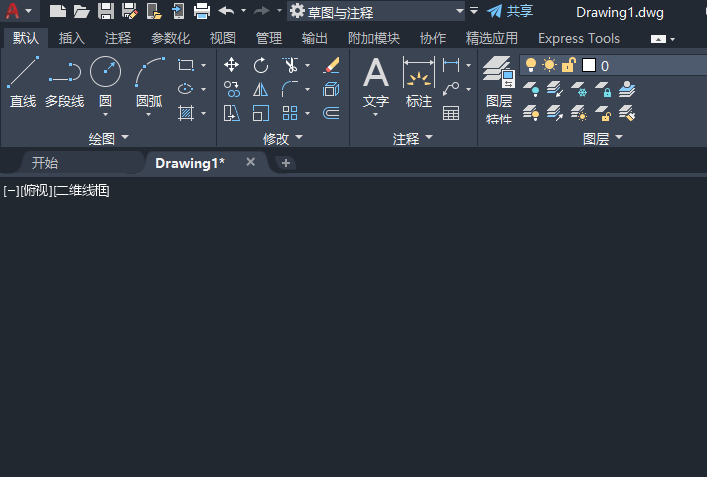
Task: Click the Plot printer icon
Action: pyautogui.click(x=202, y=11)
